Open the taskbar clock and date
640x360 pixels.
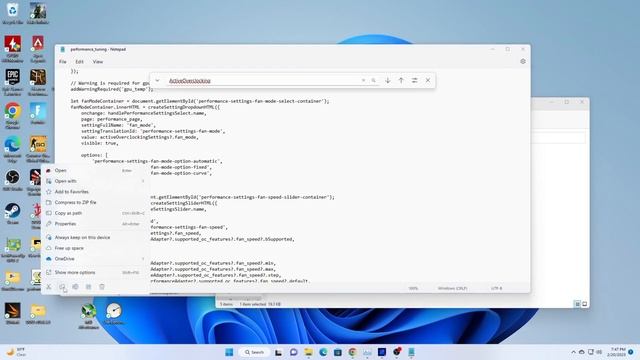(x=617, y=352)
